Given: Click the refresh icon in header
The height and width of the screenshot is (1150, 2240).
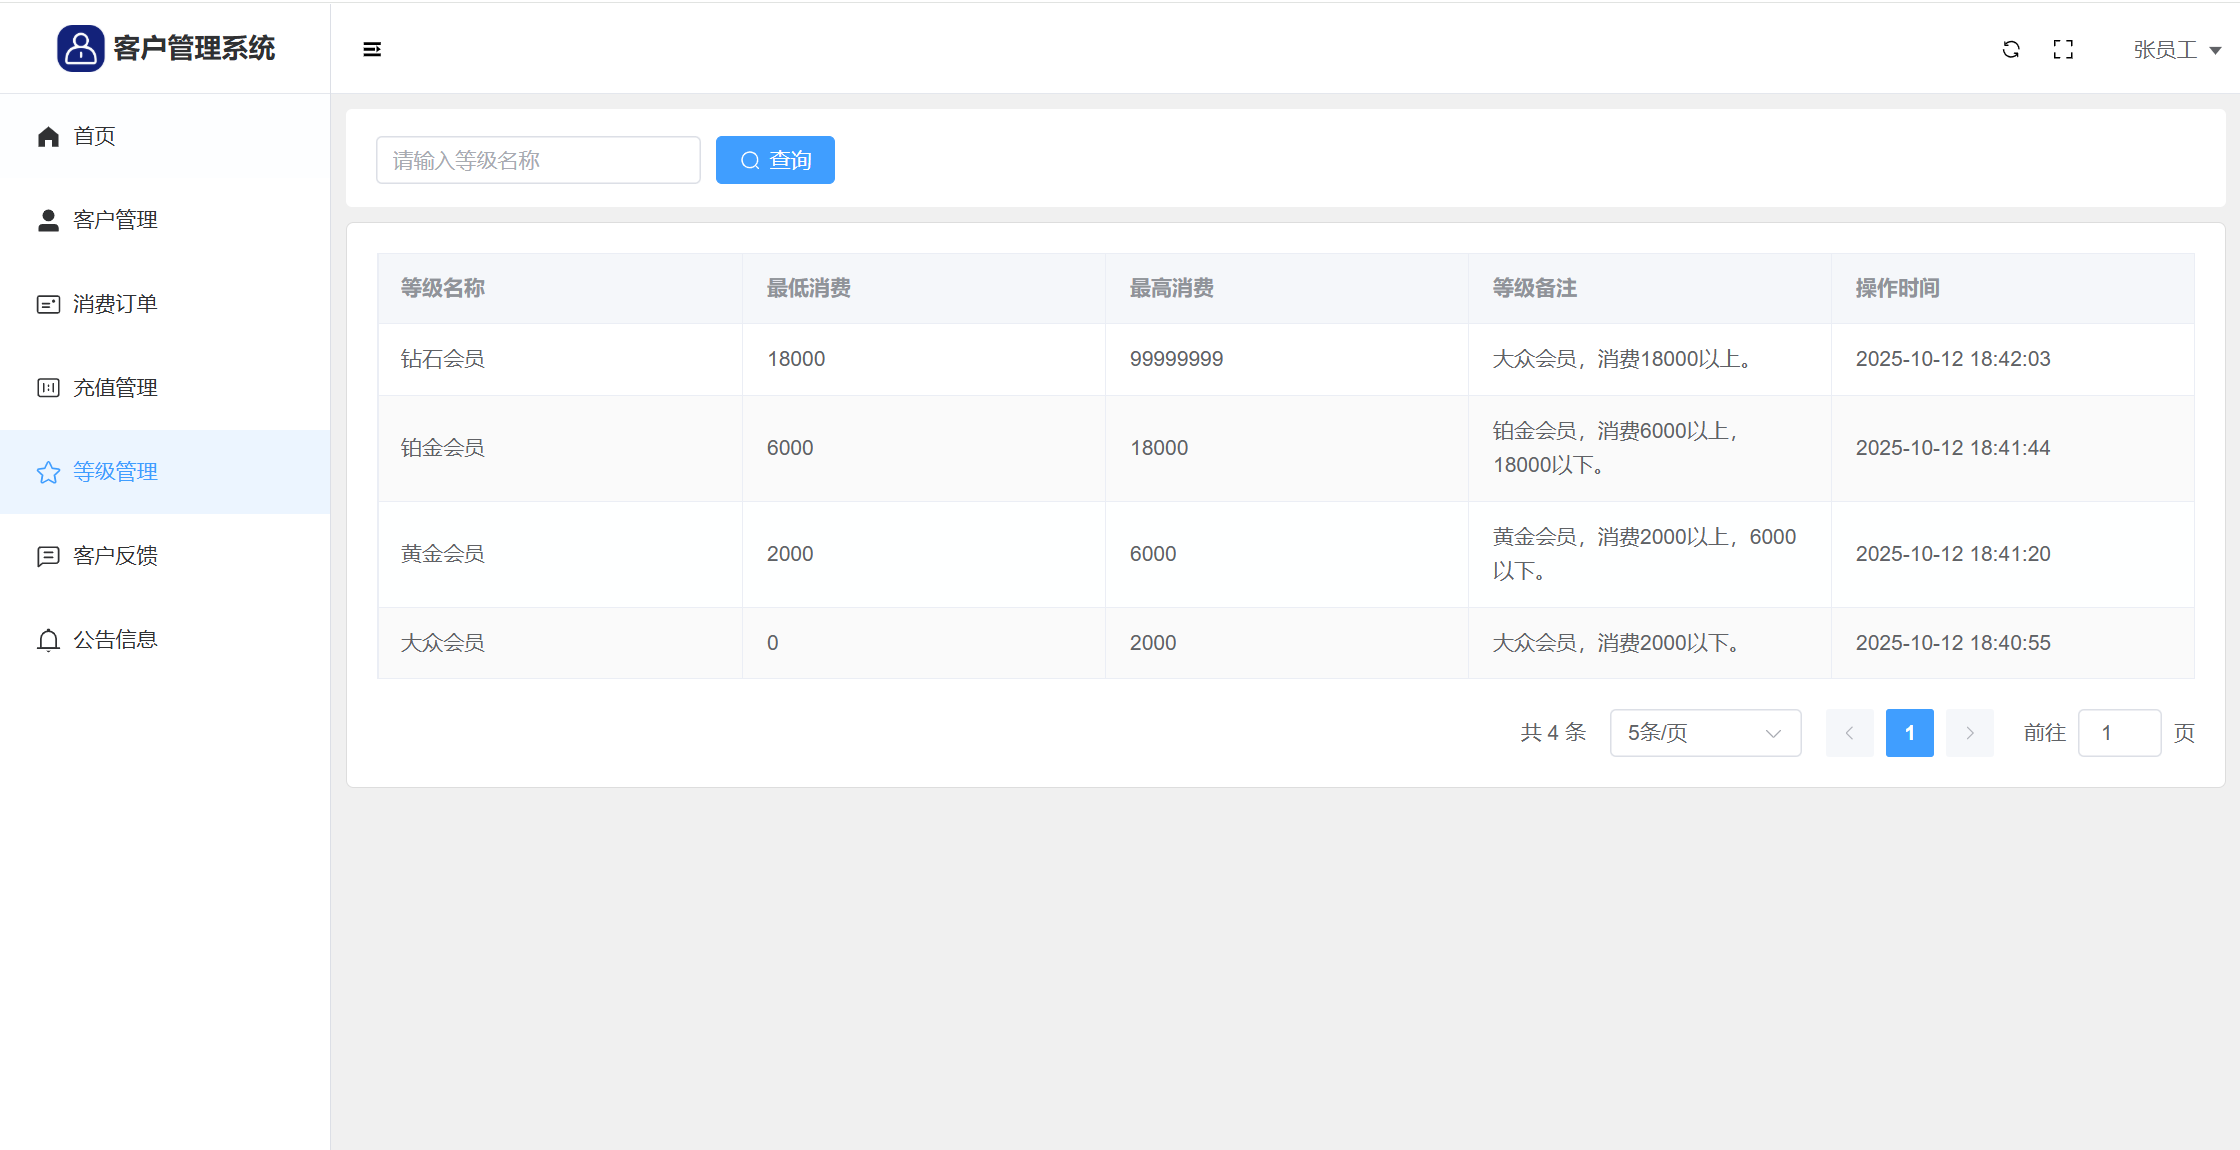Looking at the screenshot, I should pyautogui.click(x=2011, y=49).
